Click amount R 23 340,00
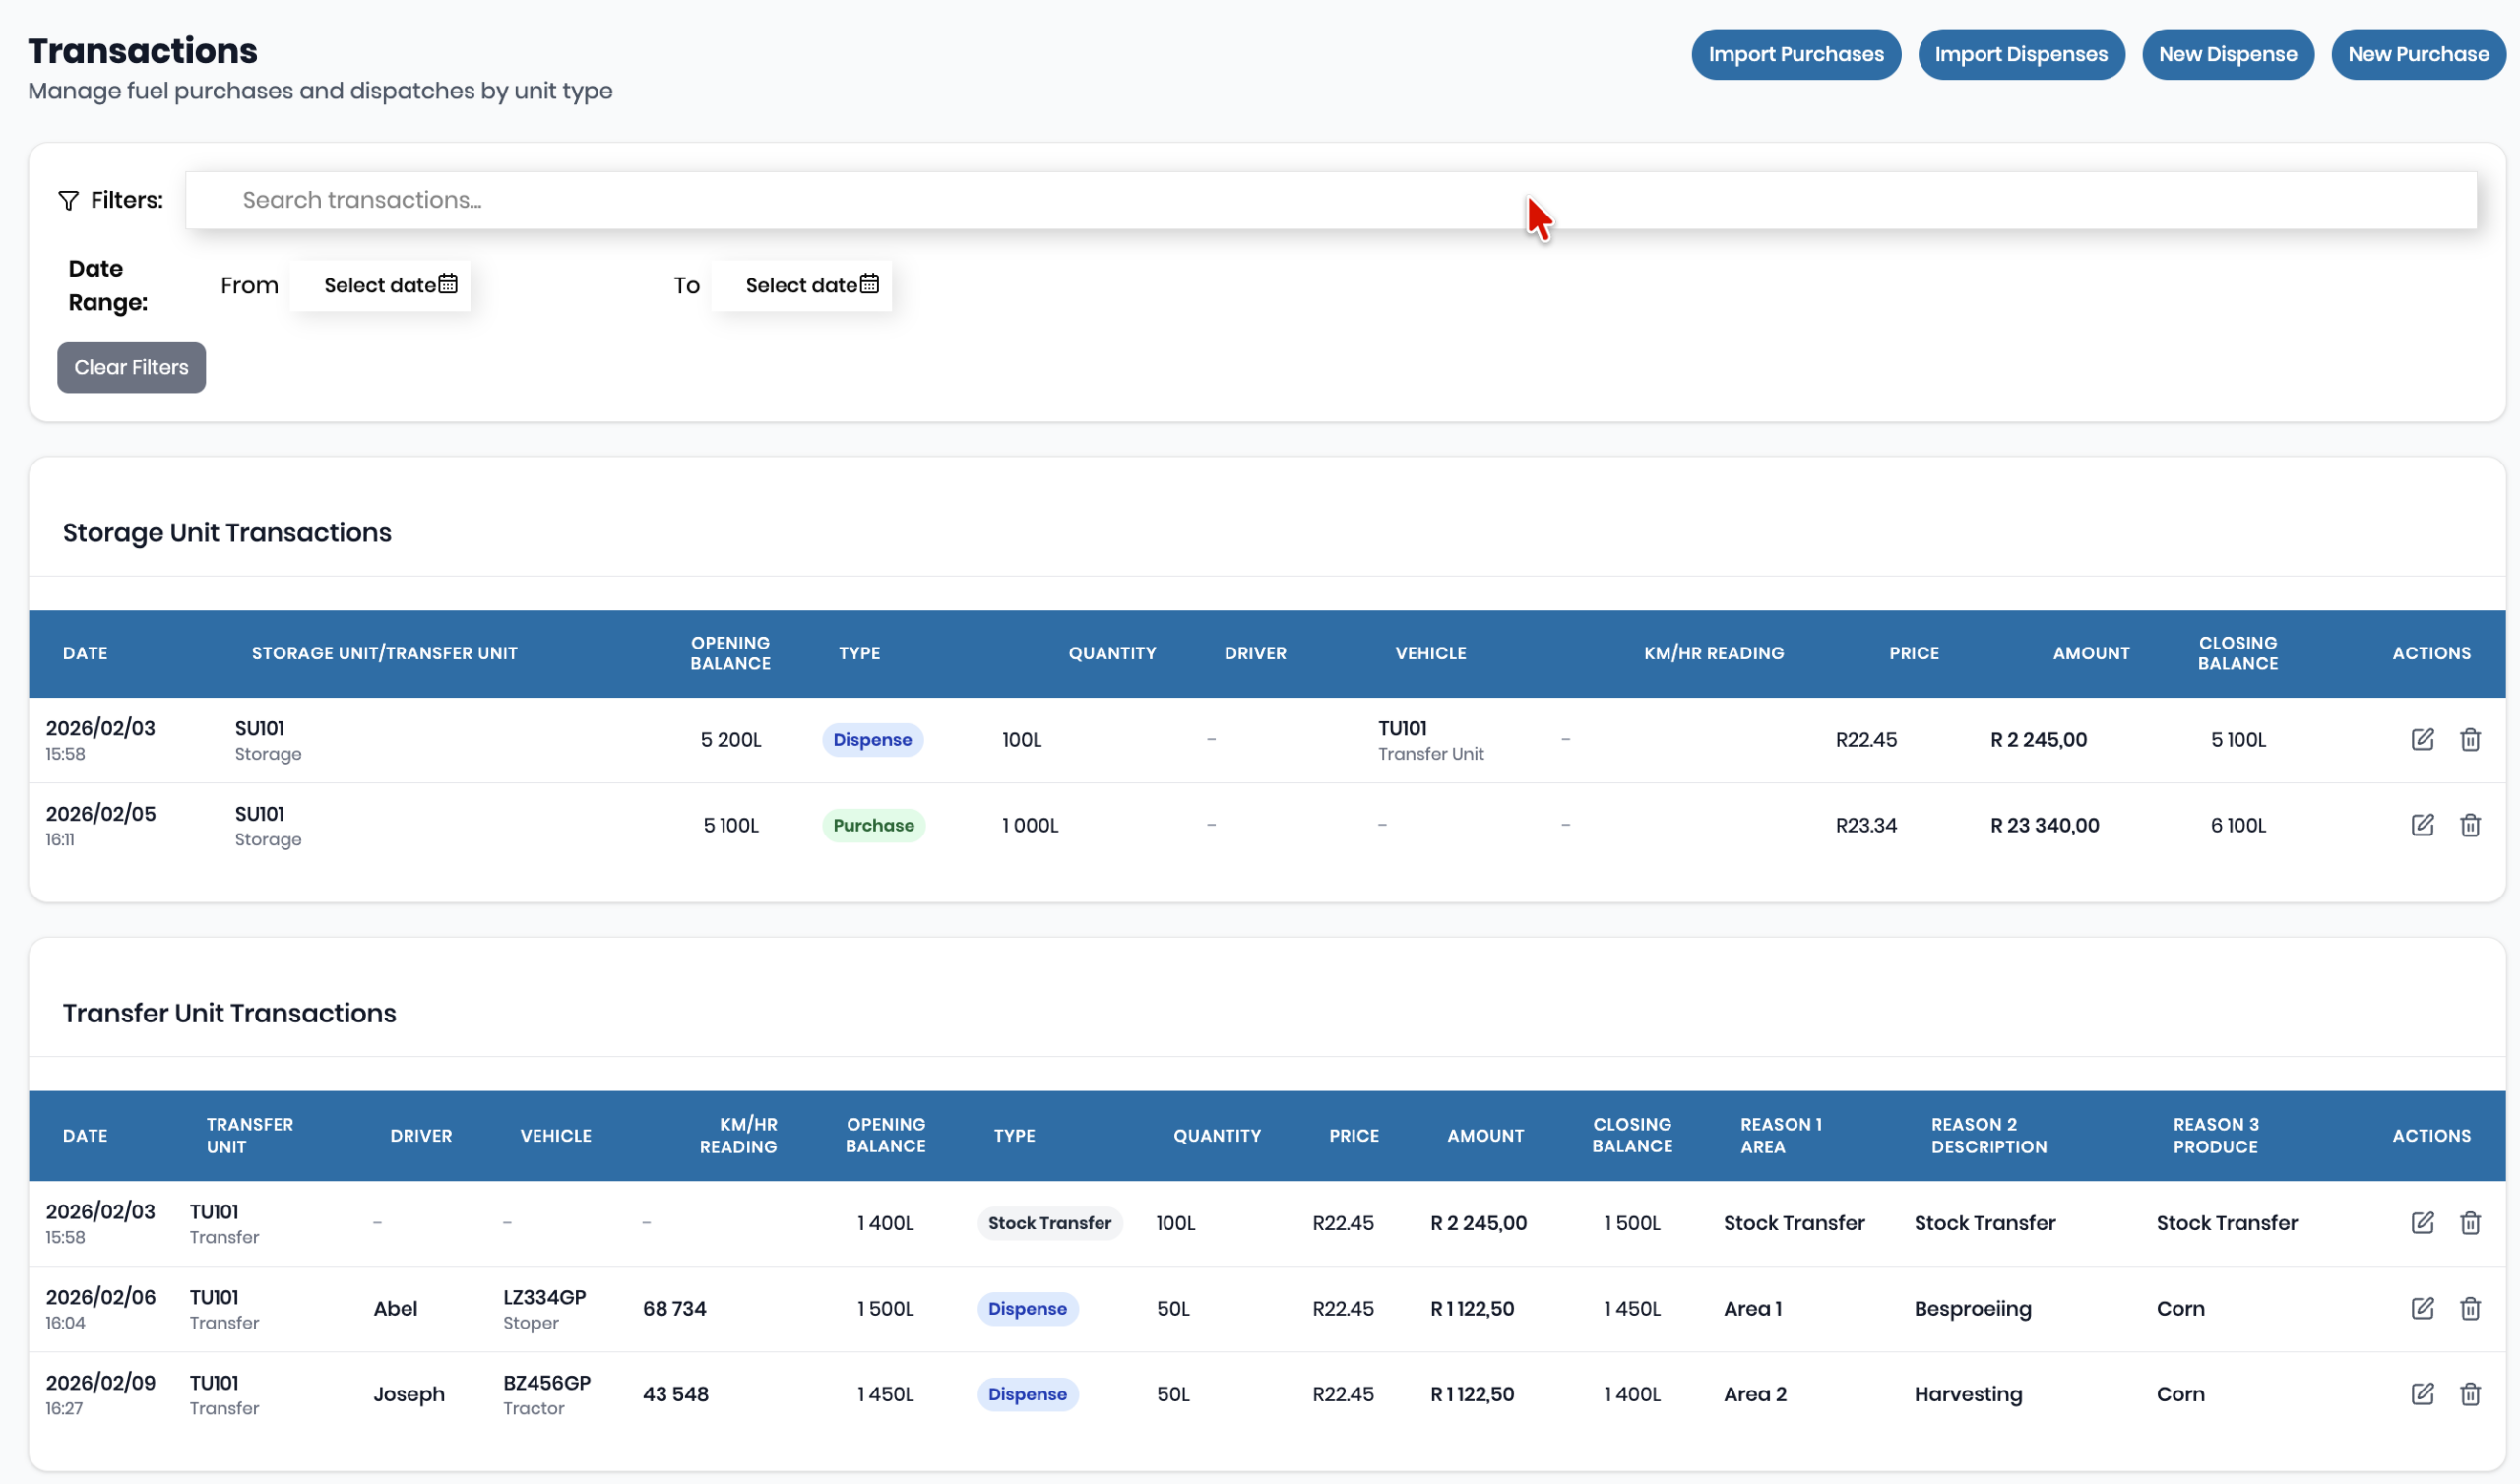 coord(2045,825)
